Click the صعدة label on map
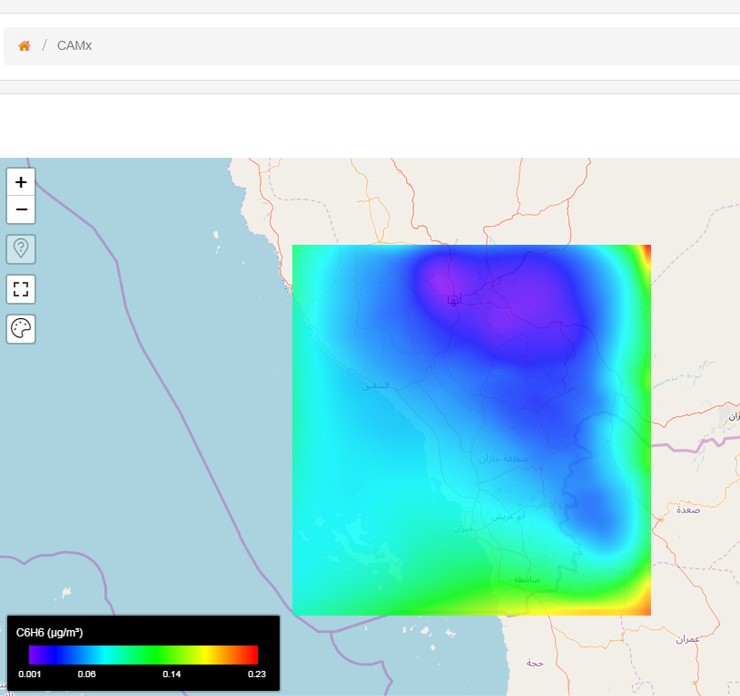 (x=688, y=510)
